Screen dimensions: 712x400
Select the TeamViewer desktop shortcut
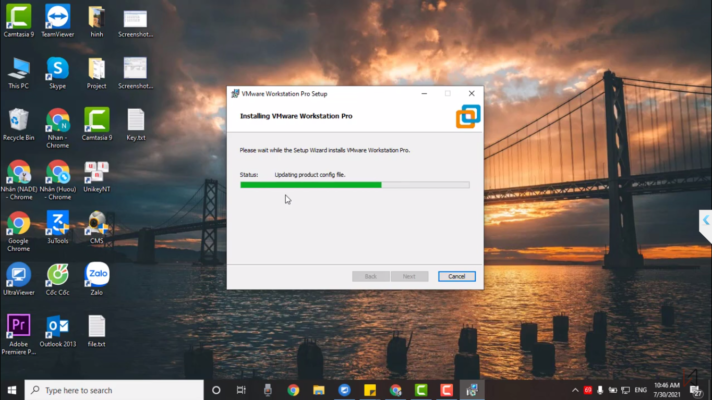[x=58, y=20]
